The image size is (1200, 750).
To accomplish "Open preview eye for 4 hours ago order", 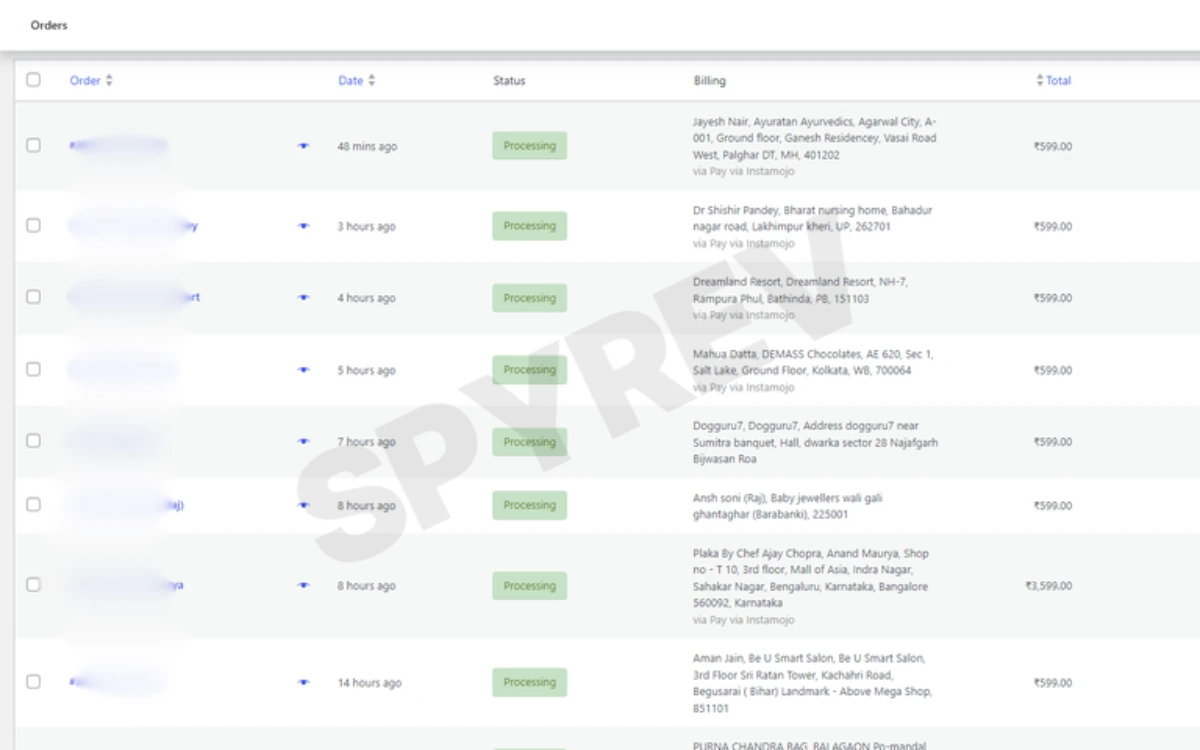I will 303,298.
